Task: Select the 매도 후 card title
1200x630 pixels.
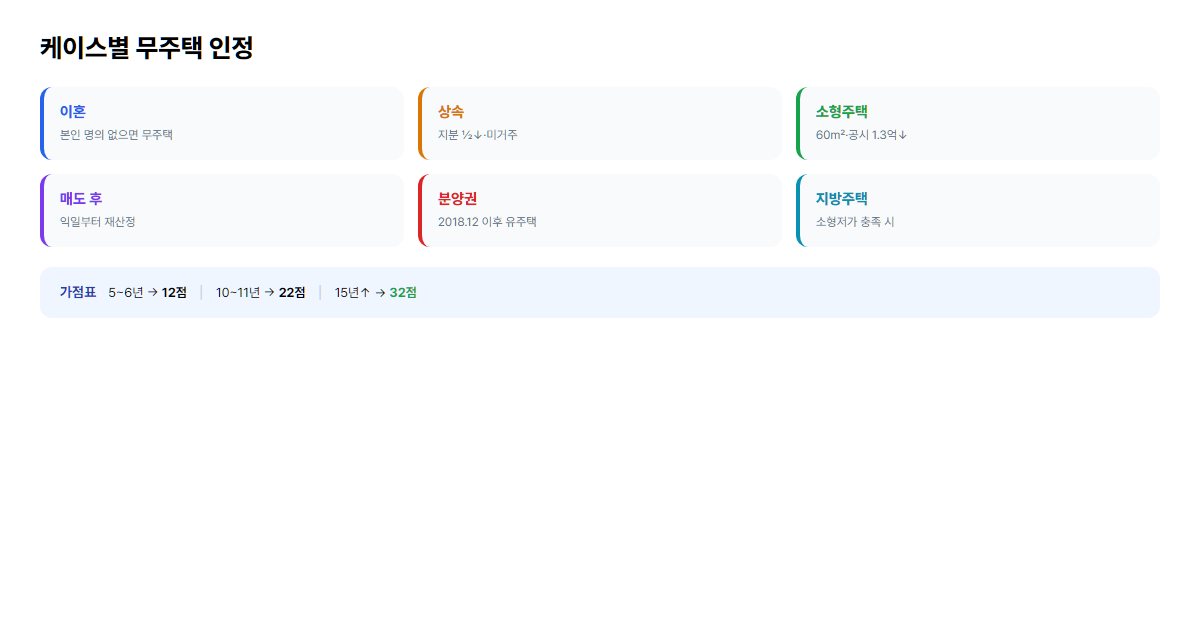Action: pyautogui.click(x=81, y=199)
